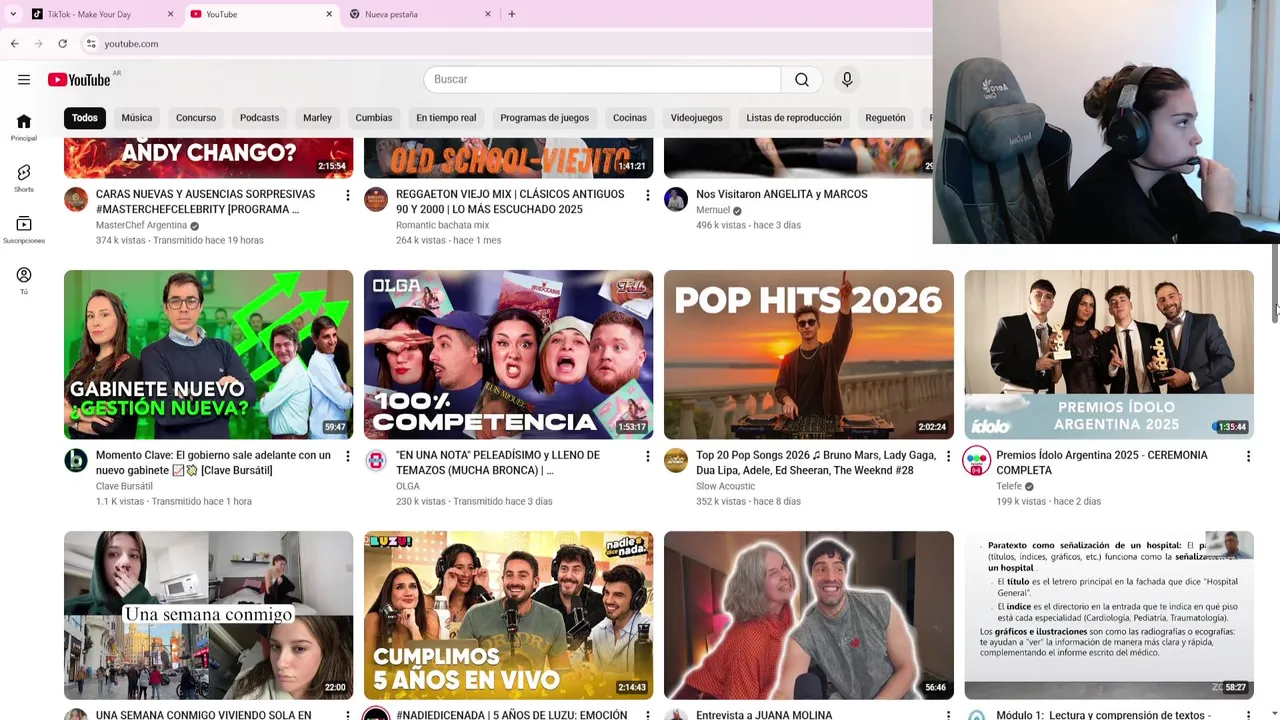Click the search magnifier button
Viewport: 1280px width, 720px height.
pyautogui.click(x=802, y=80)
